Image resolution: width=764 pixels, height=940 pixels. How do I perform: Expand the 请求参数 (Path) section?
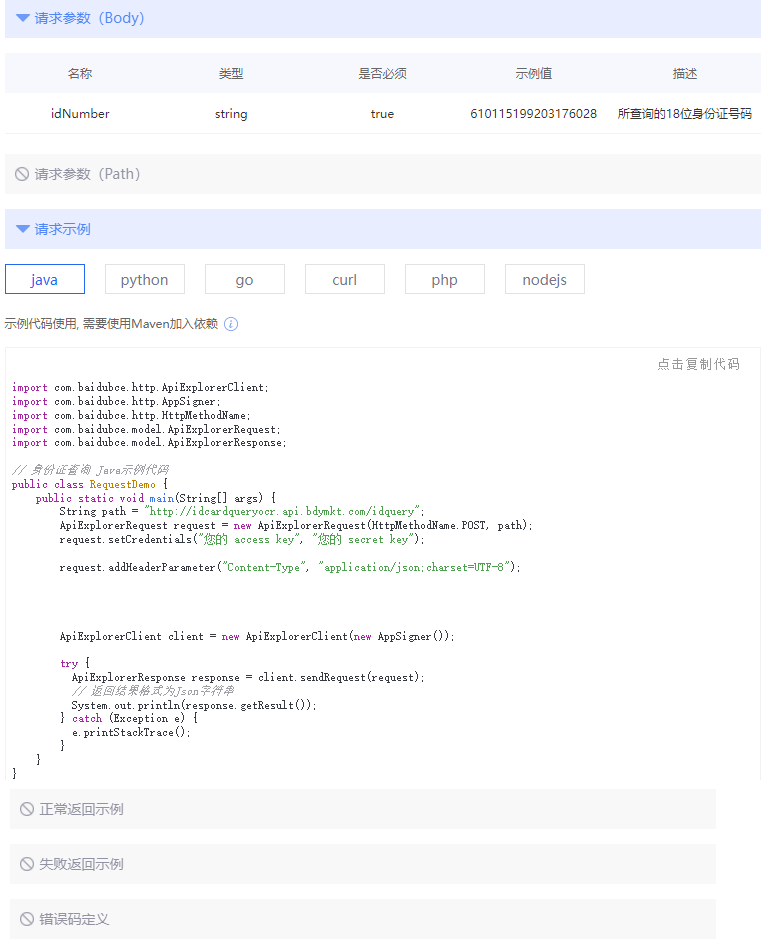pos(383,174)
